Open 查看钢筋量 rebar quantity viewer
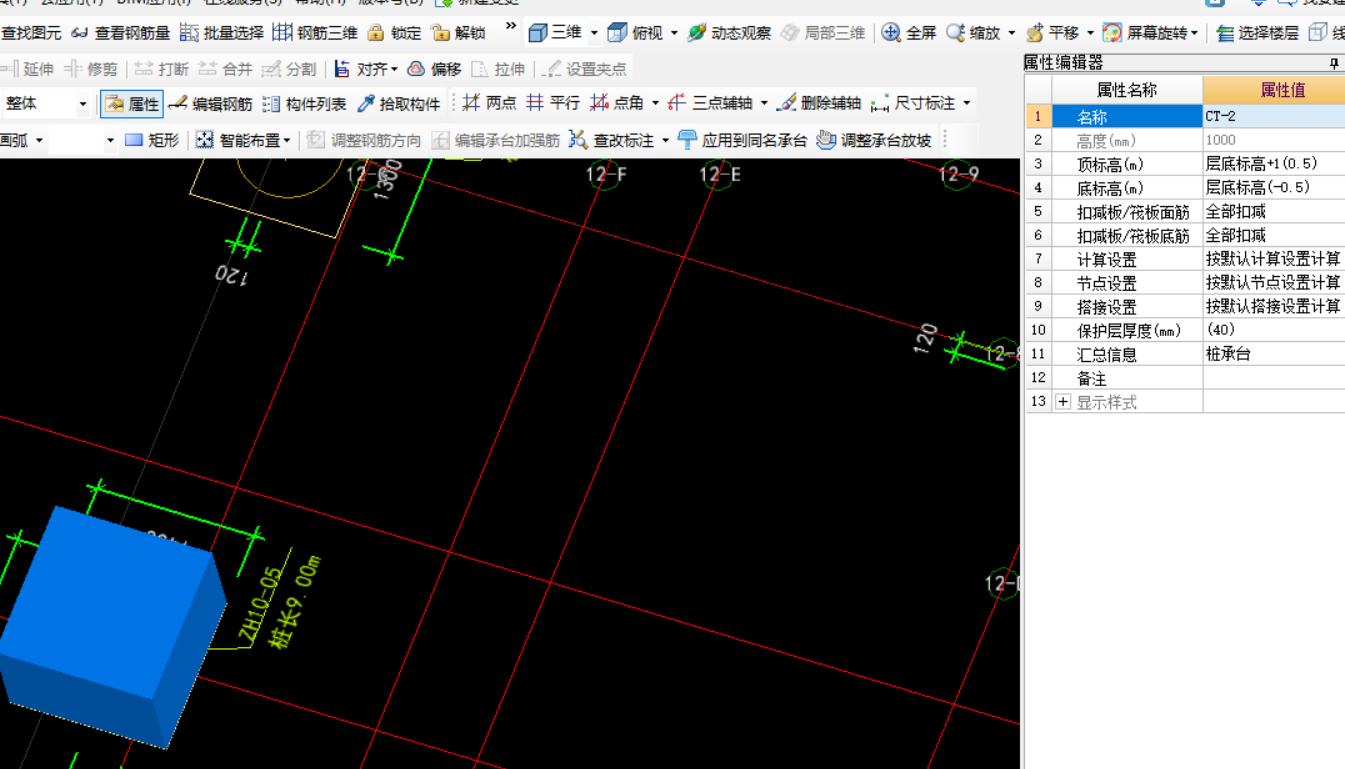Image resolution: width=1345 pixels, height=769 pixels. [120, 33]
